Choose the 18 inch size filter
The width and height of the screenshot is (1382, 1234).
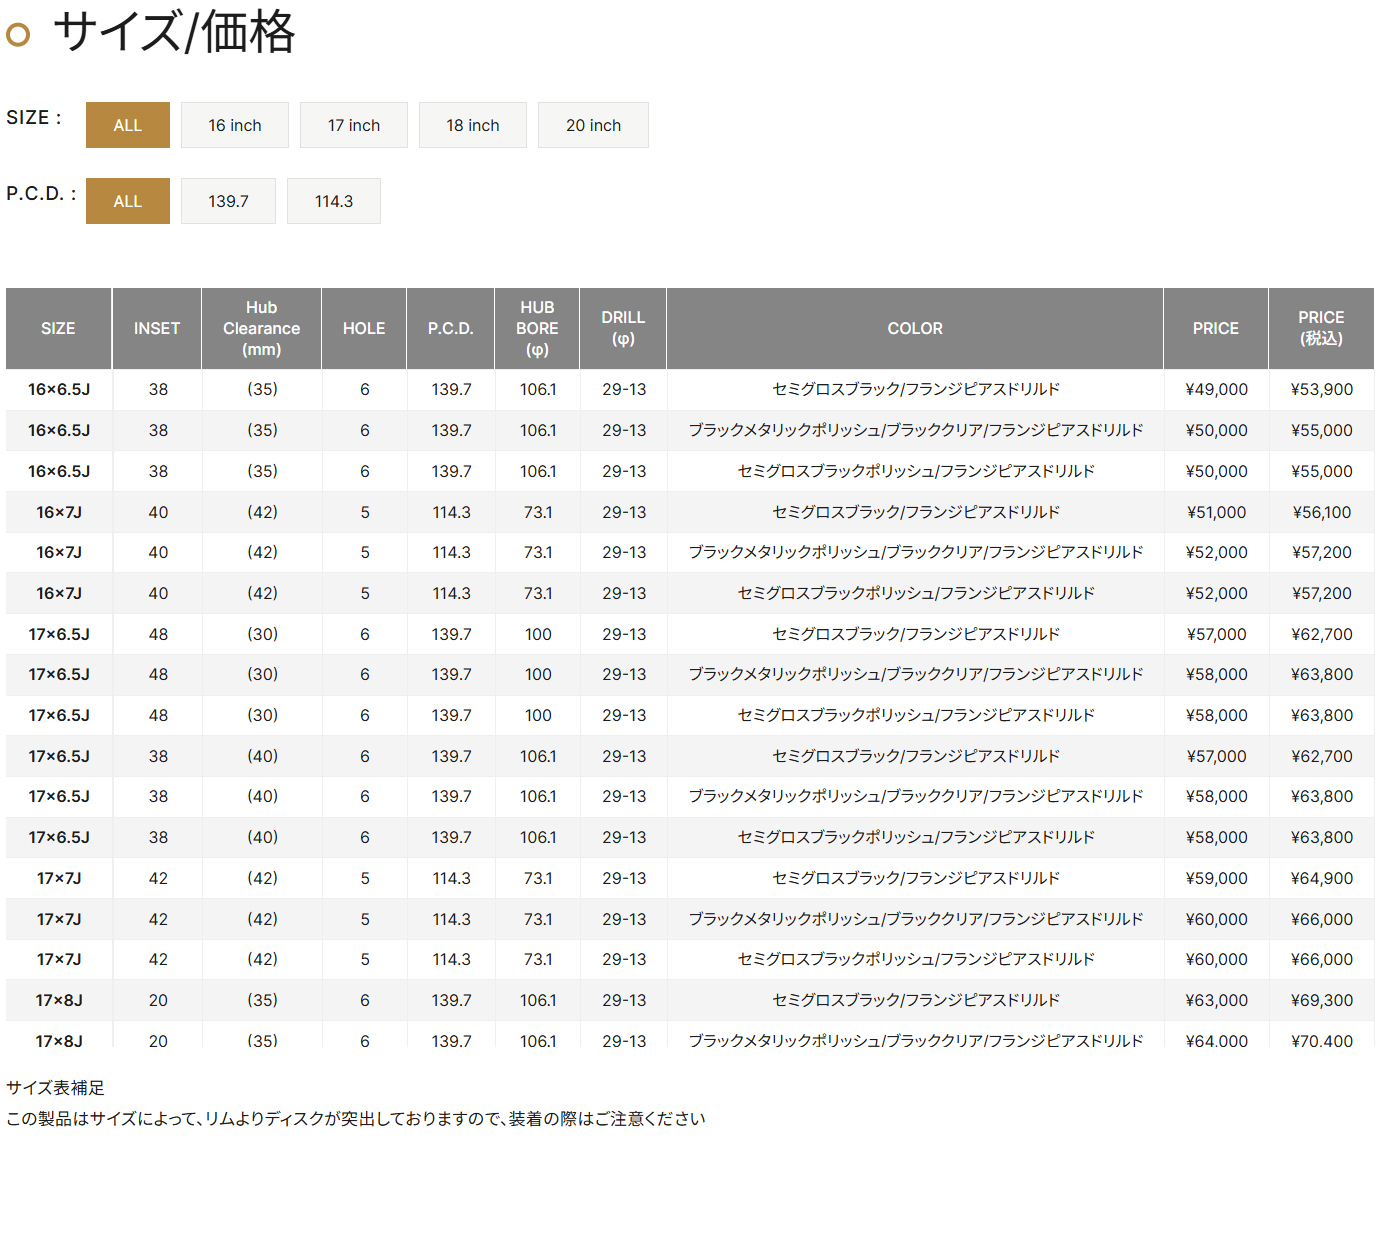pyautogui.click(x=472, y=125)
